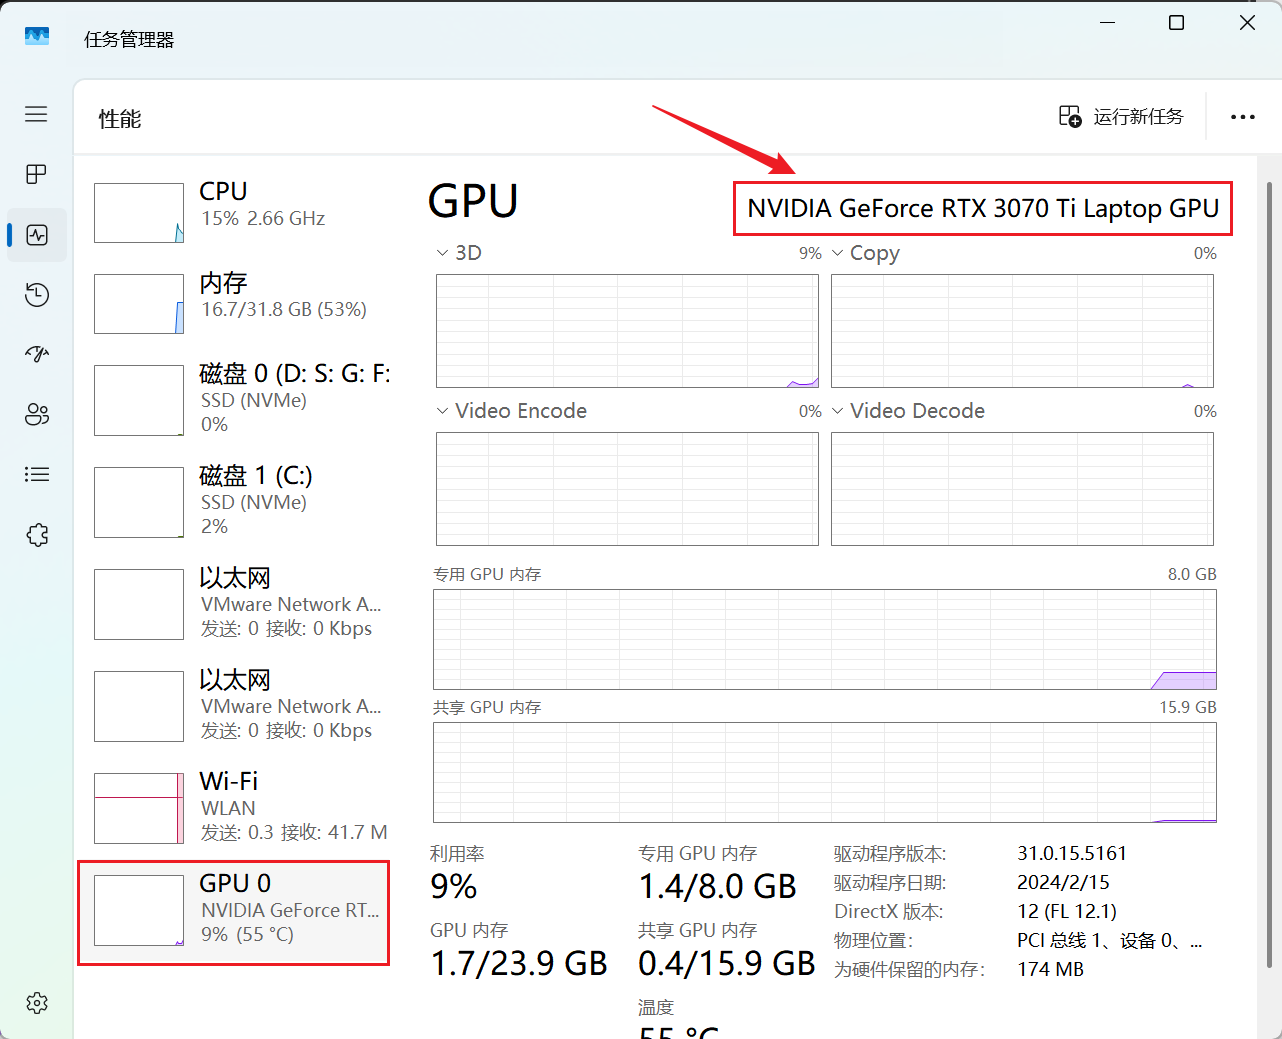The width and height of the screenshot is (1282, 1039).
Task: Go to the Processes page icon
Action: (36, 174)
